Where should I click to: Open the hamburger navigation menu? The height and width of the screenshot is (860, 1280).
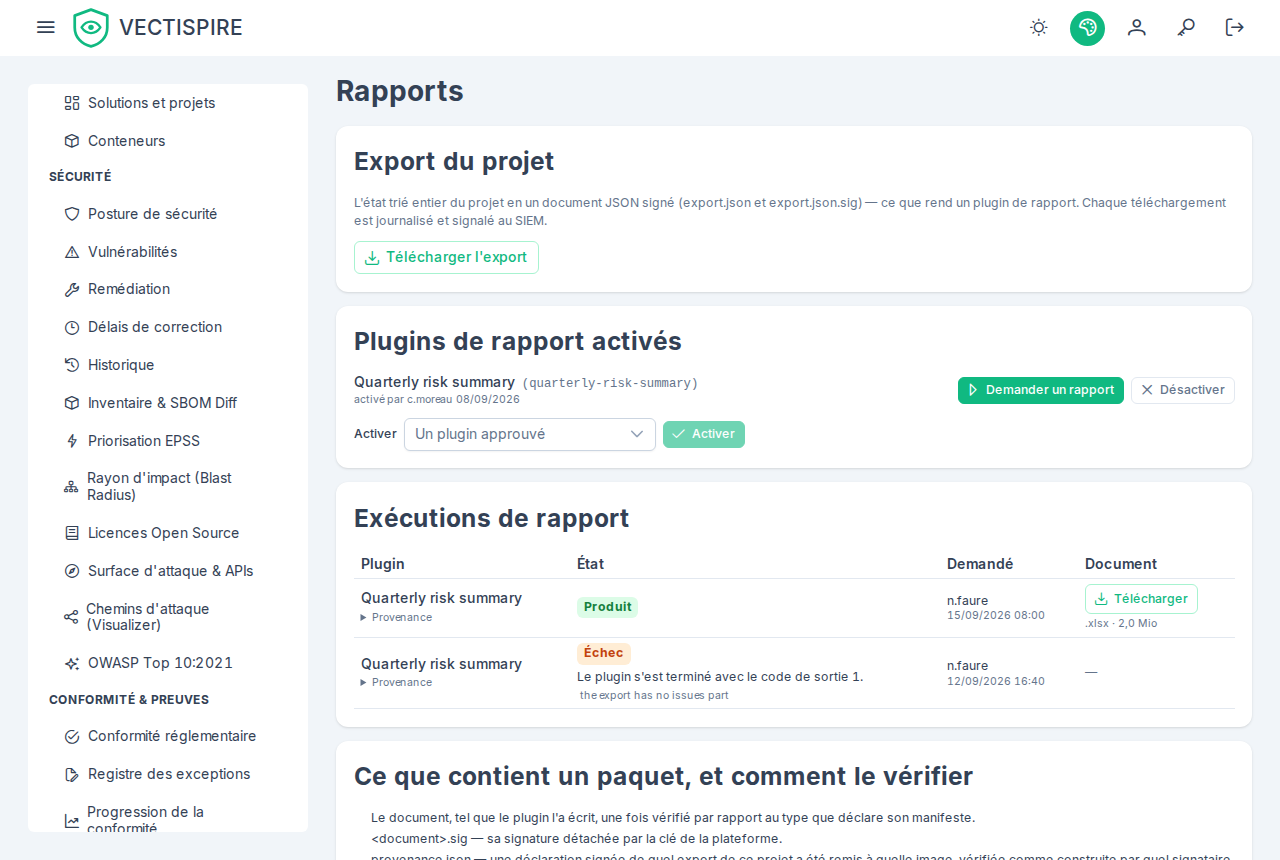pos(45,27)
